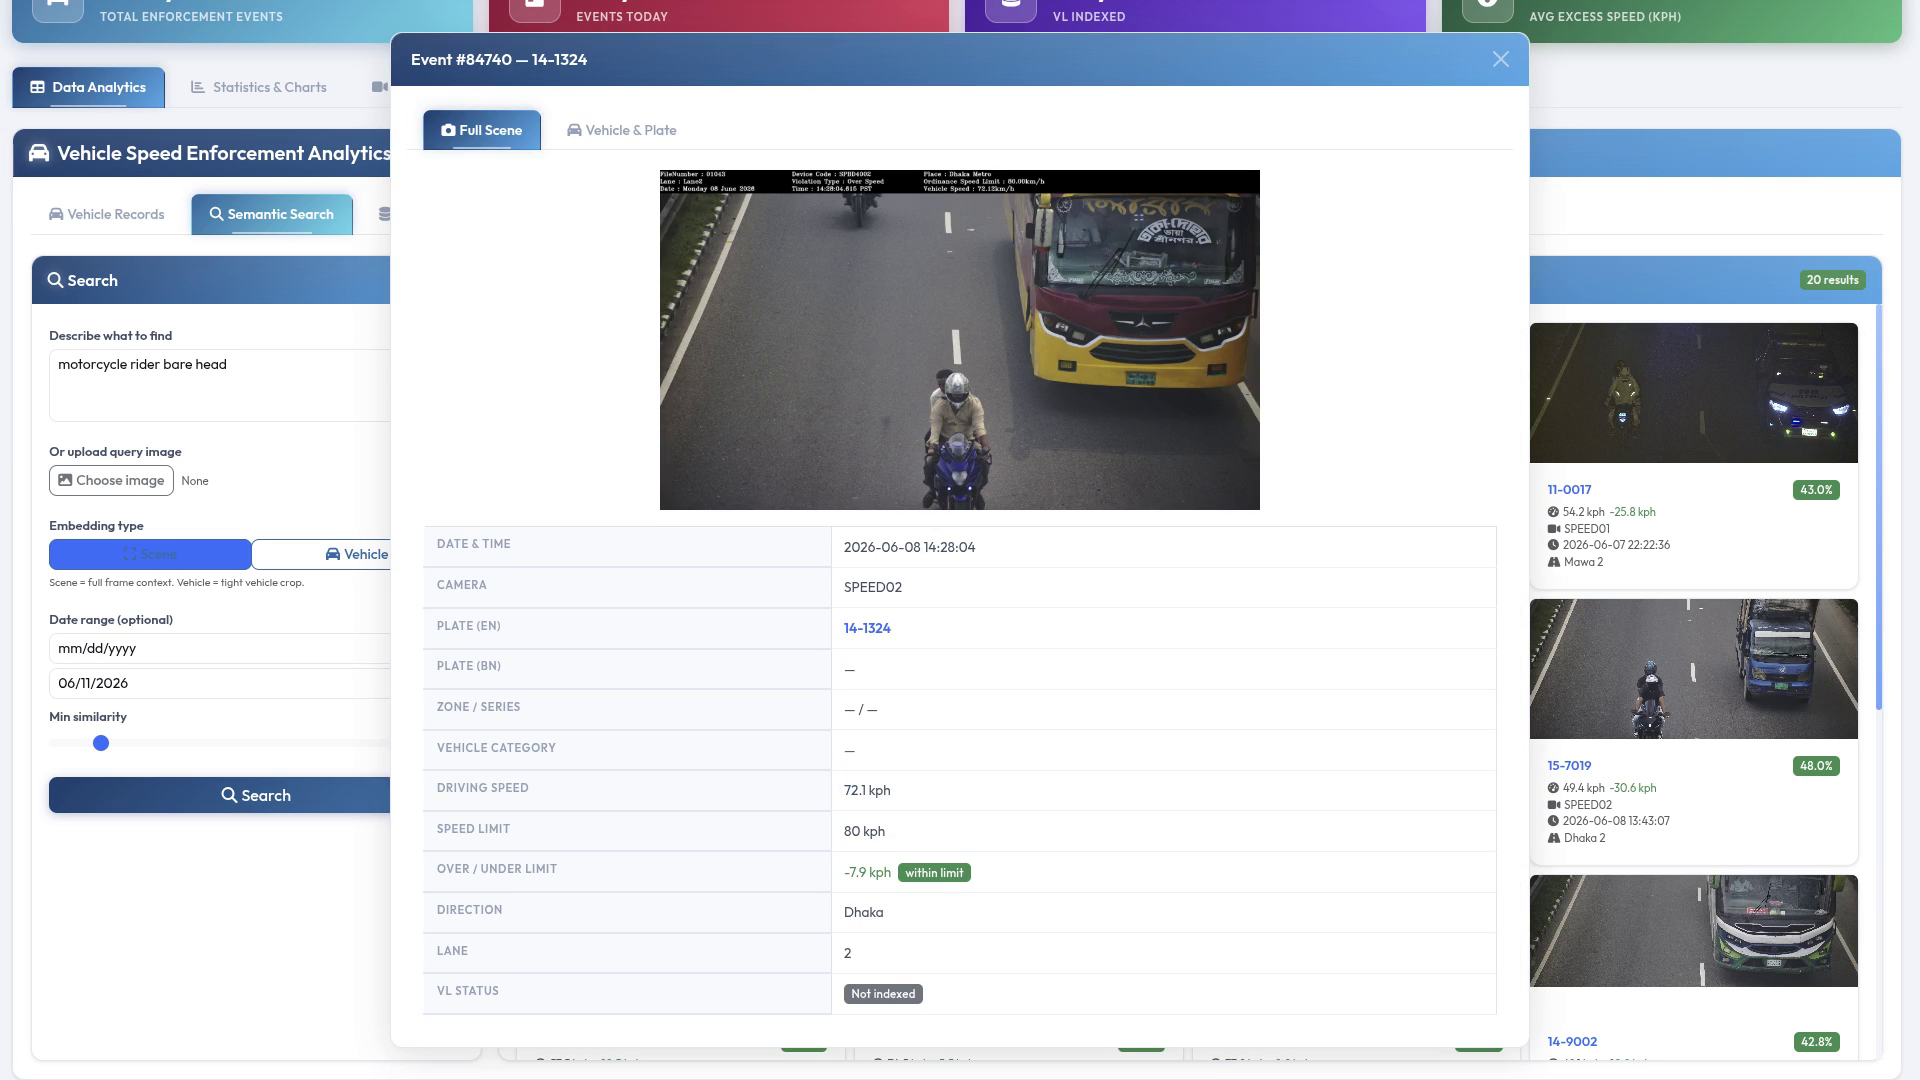Click the chart icon on Statistics & Charts tab
The height and width of the screenshot is (1080, 1920).
pyautogui.click(x=198, y=87)
